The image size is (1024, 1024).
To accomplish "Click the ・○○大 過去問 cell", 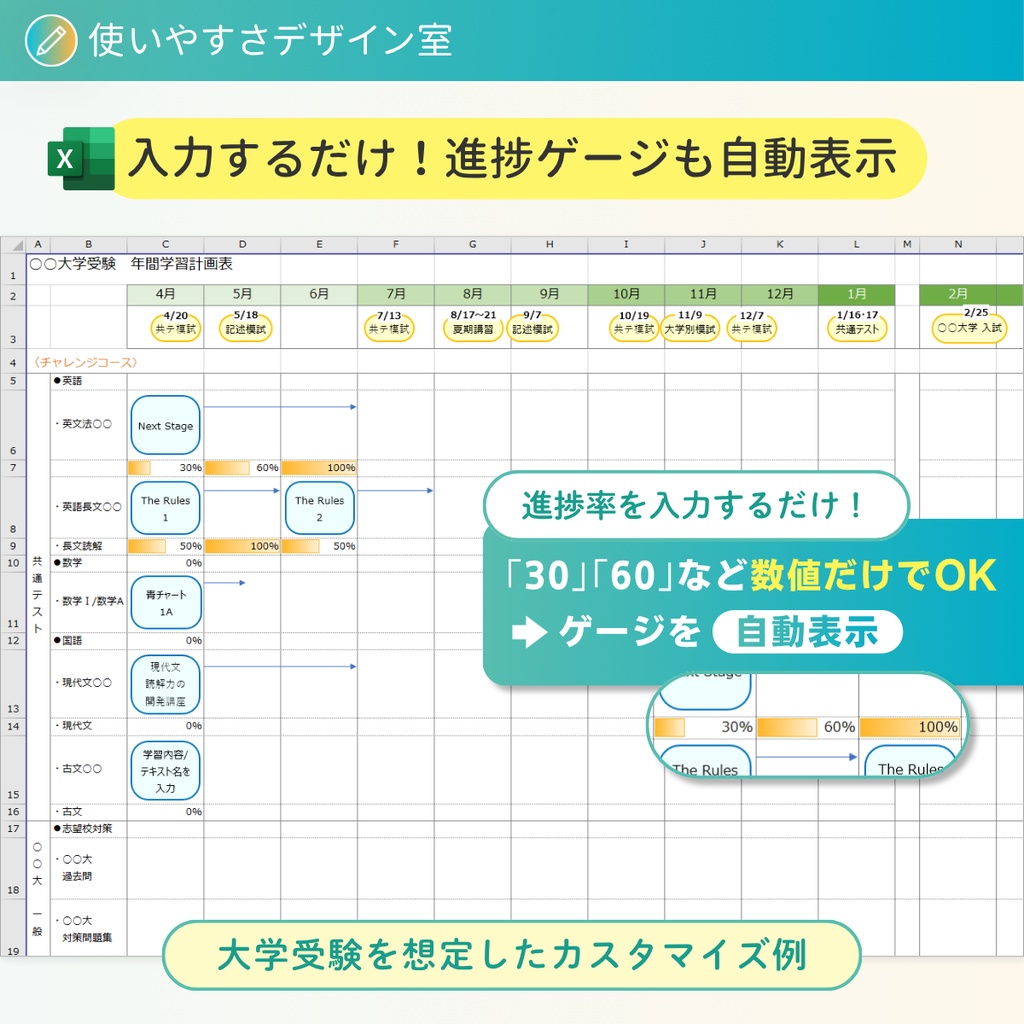I will point(89,868).
